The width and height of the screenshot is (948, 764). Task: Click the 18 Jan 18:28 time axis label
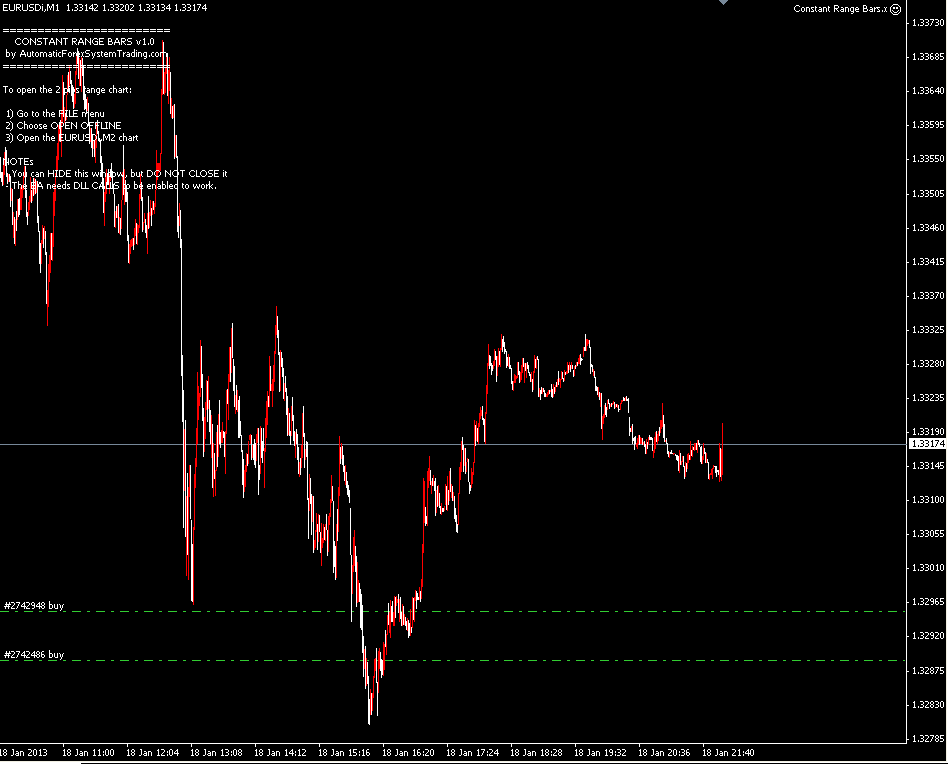tap(536, 753)
